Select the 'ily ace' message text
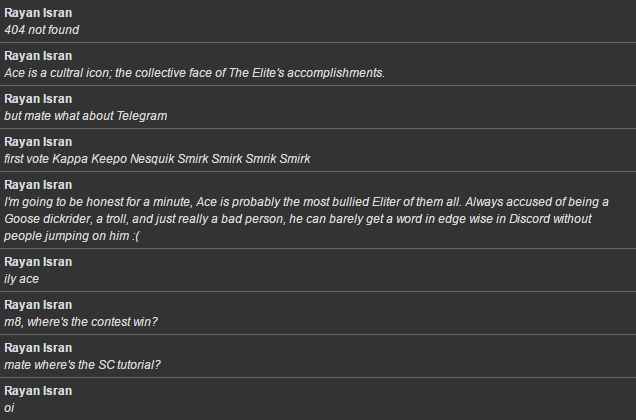The width and height of the screenshot is (636, 420). [21, 279]
